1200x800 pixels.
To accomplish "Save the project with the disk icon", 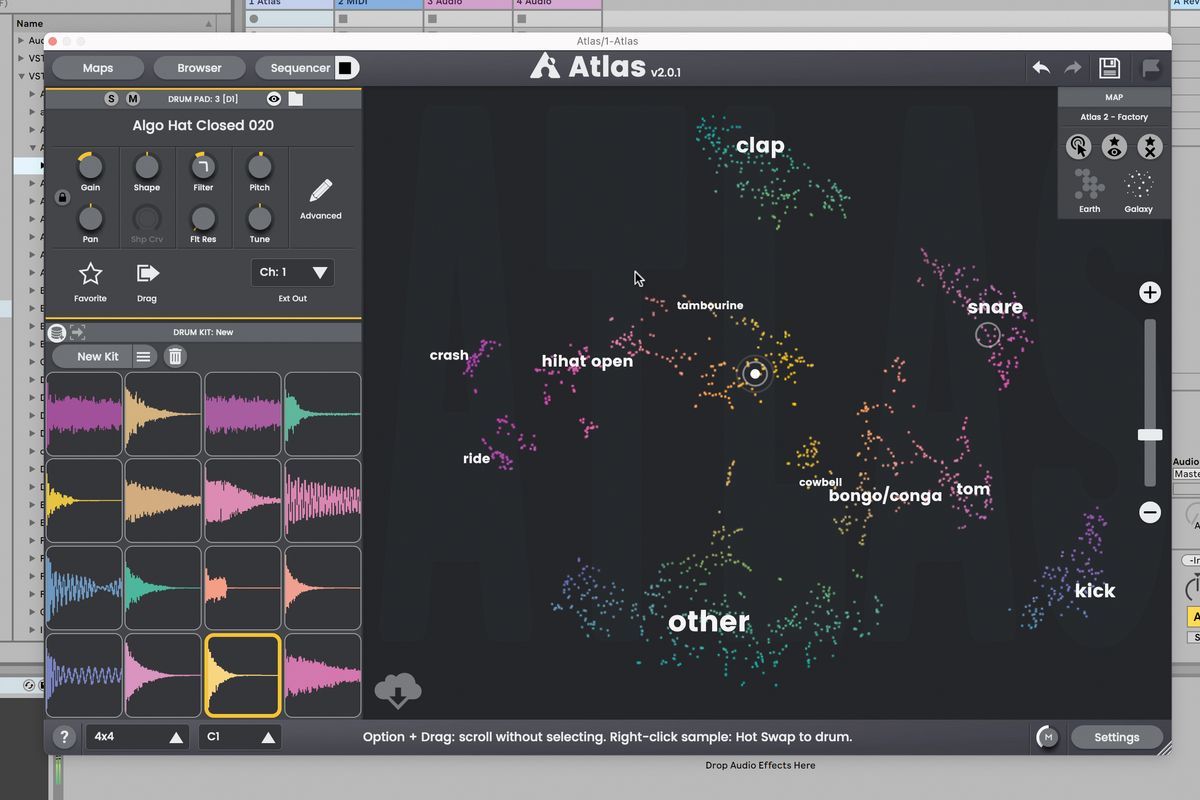I will [1109, 67].
